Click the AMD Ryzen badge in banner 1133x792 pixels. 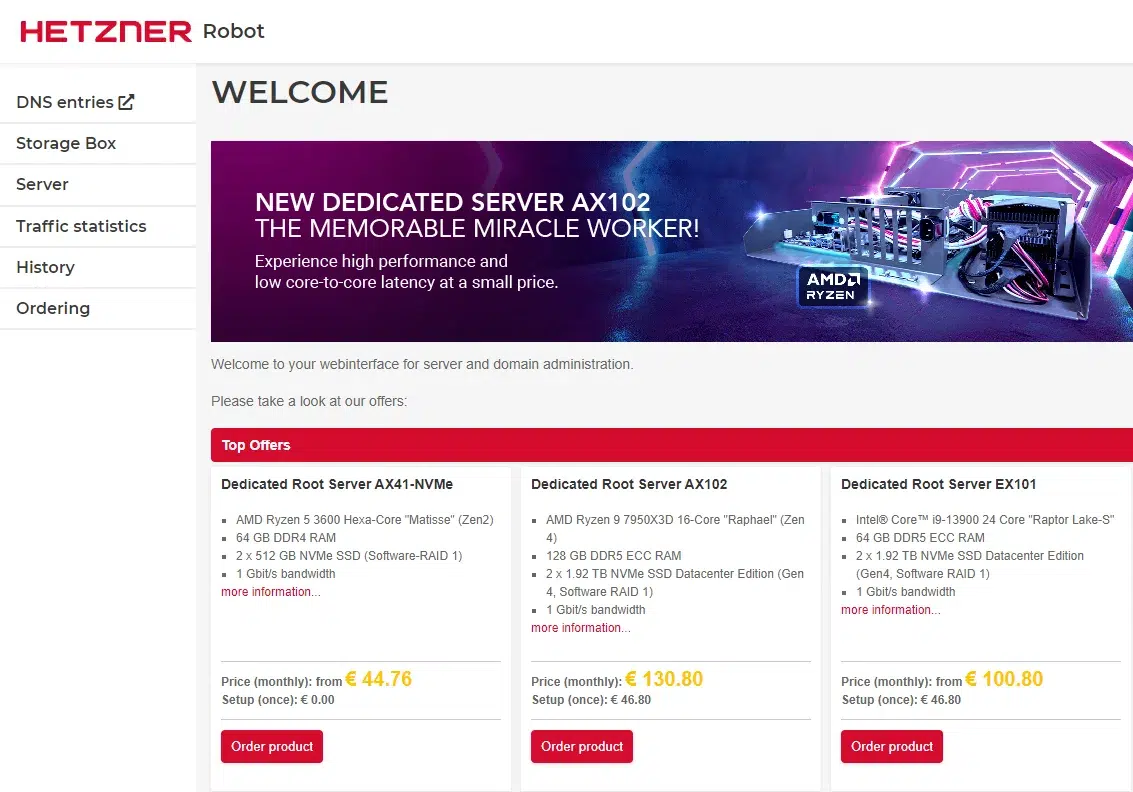[x=833, y=286]
